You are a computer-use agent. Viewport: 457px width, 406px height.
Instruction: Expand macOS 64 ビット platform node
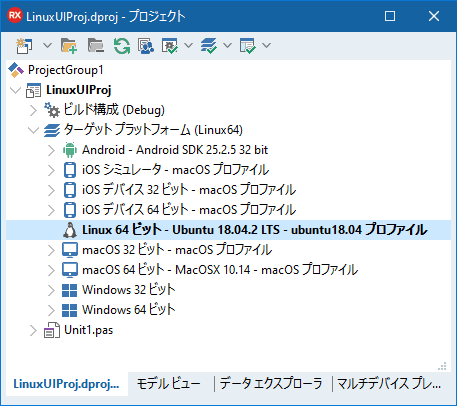[x=51, y=270]
